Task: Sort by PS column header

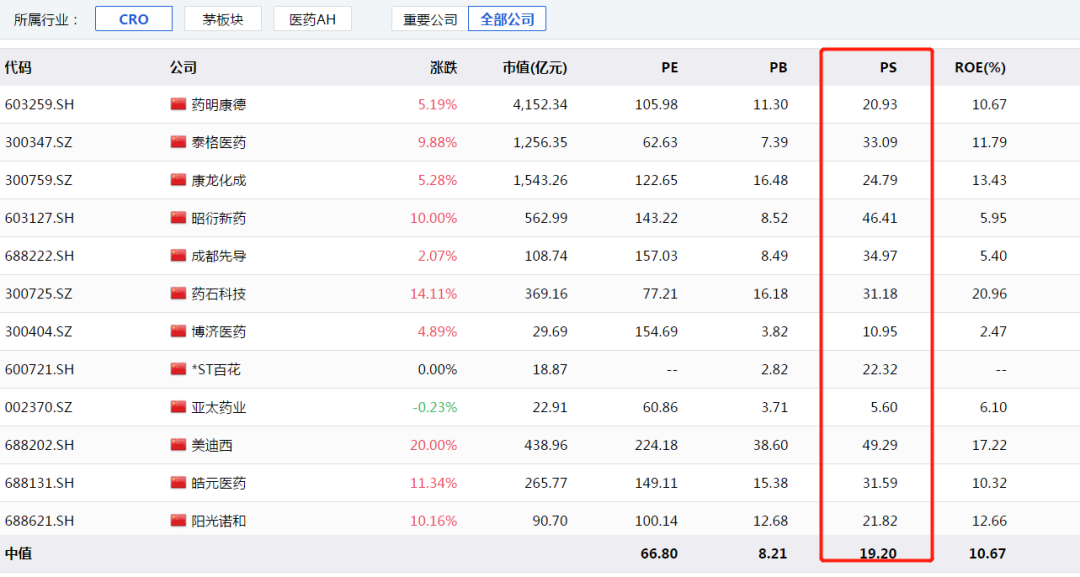Action: coord(889,67)
